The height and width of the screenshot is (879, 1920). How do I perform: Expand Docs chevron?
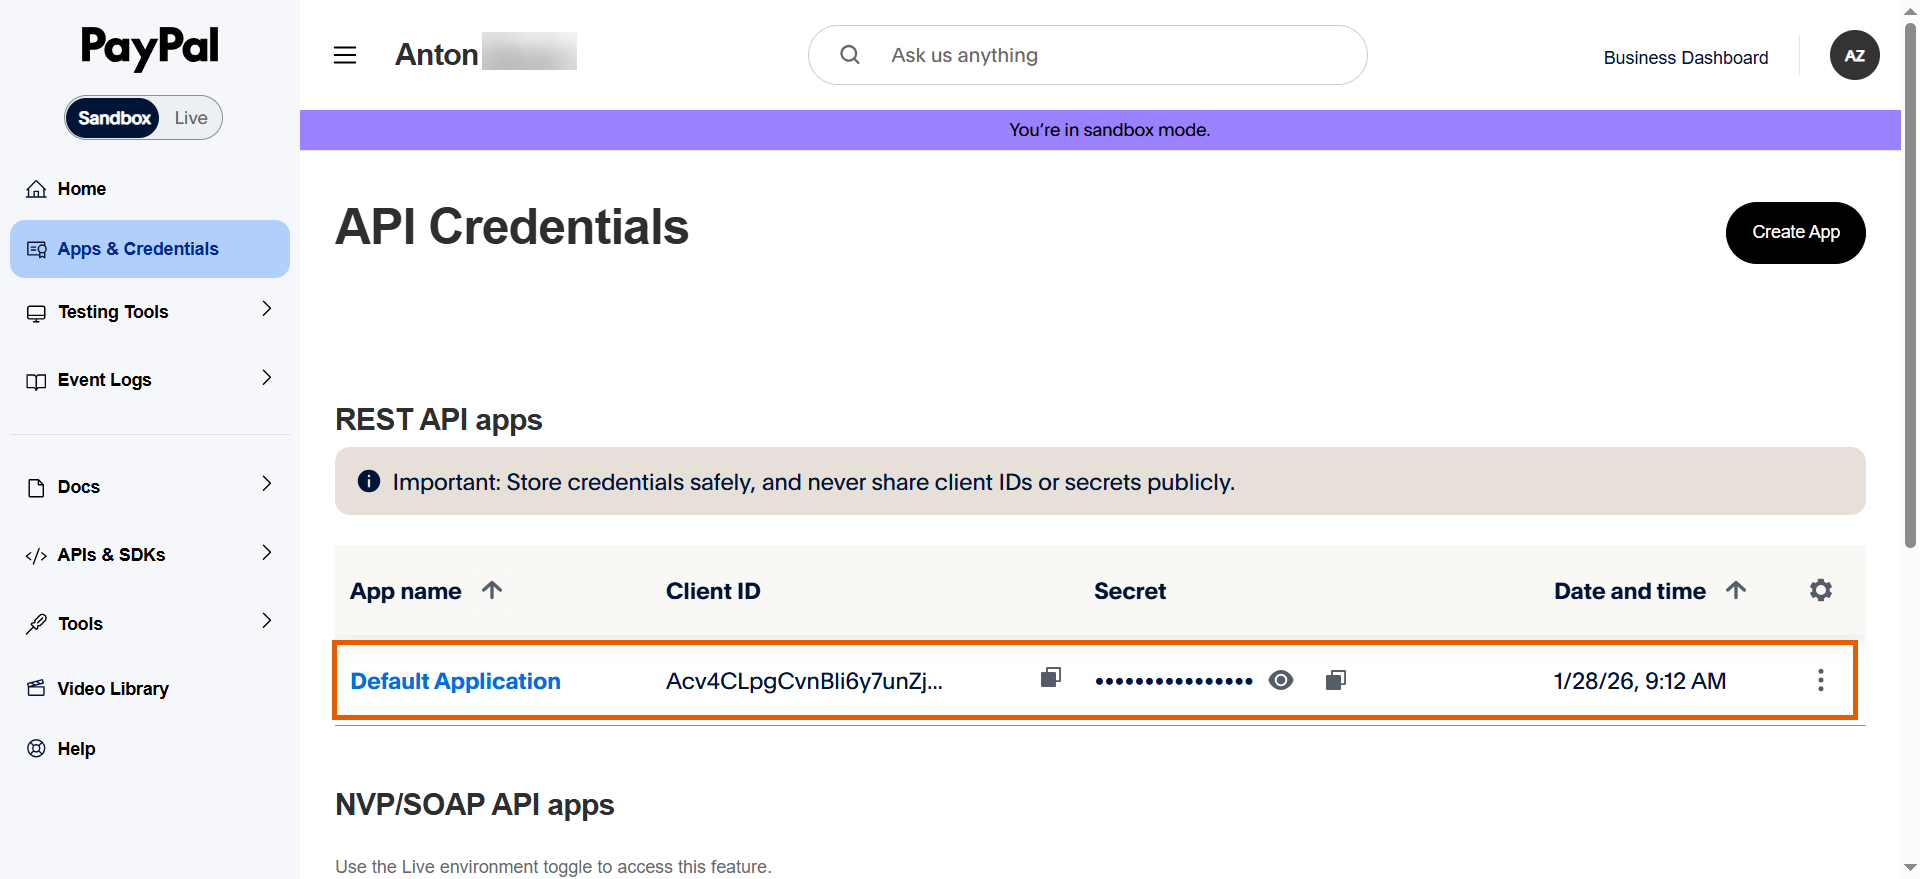(x=266, y=484)
